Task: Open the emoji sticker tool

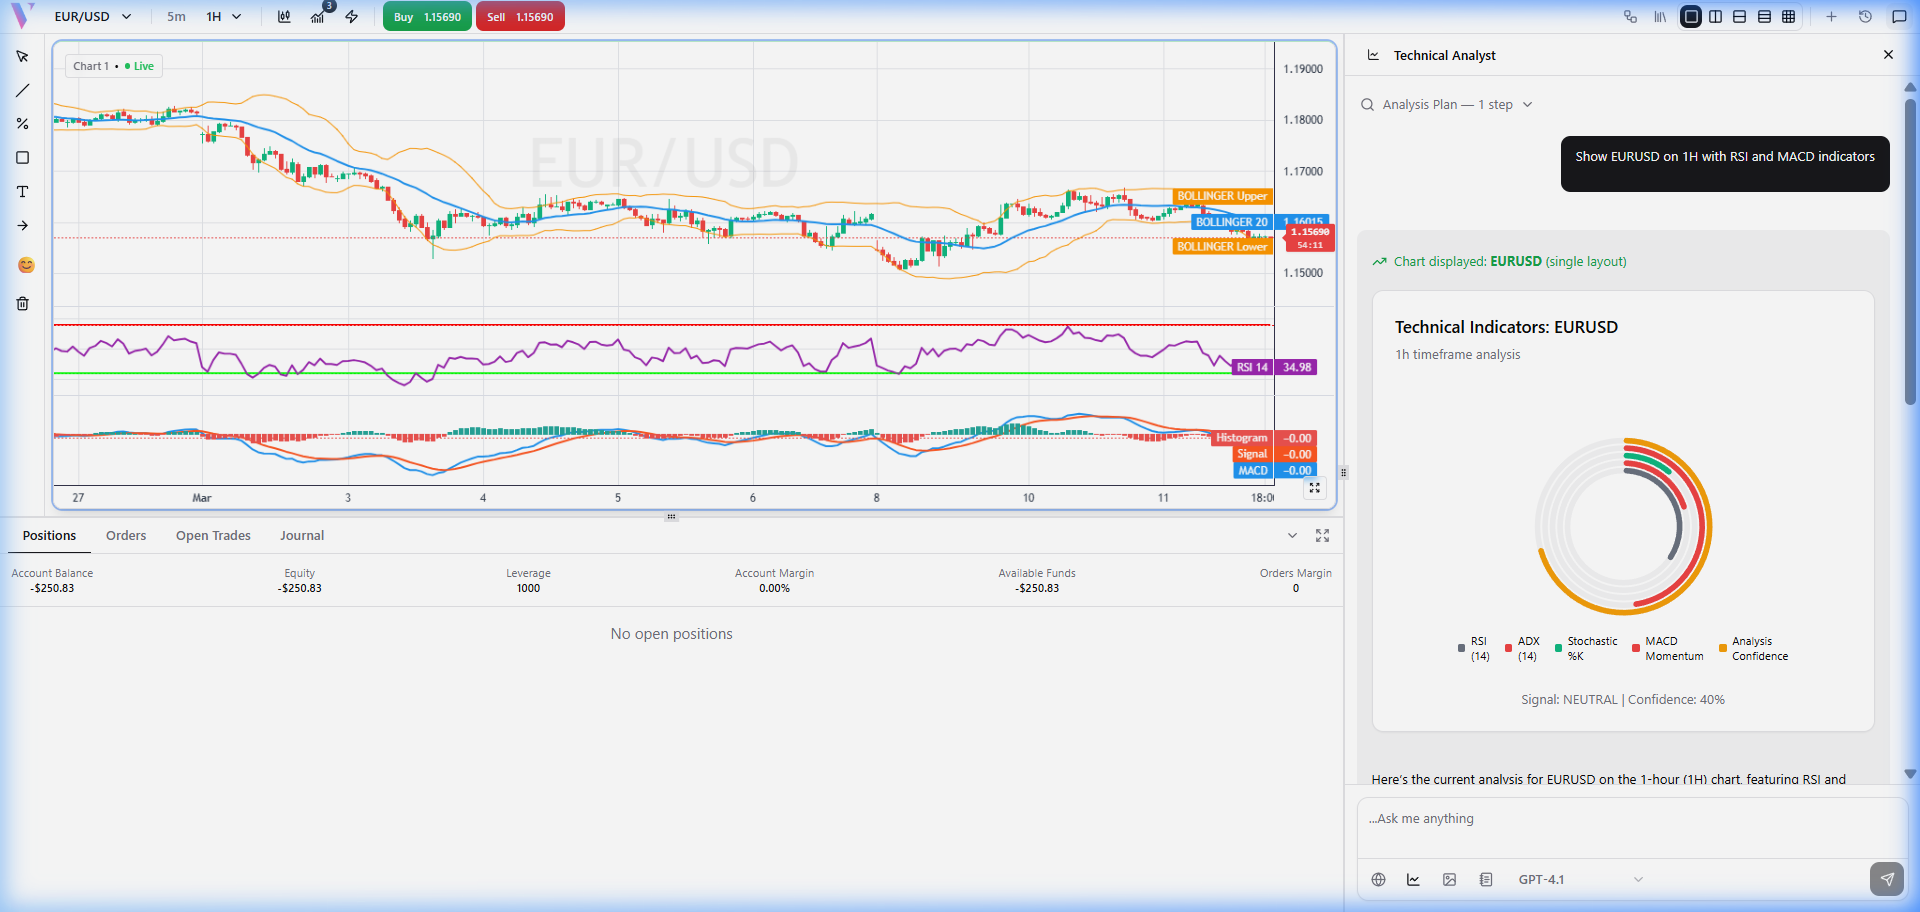Action: pyautogui.click(x=26, y=265)
